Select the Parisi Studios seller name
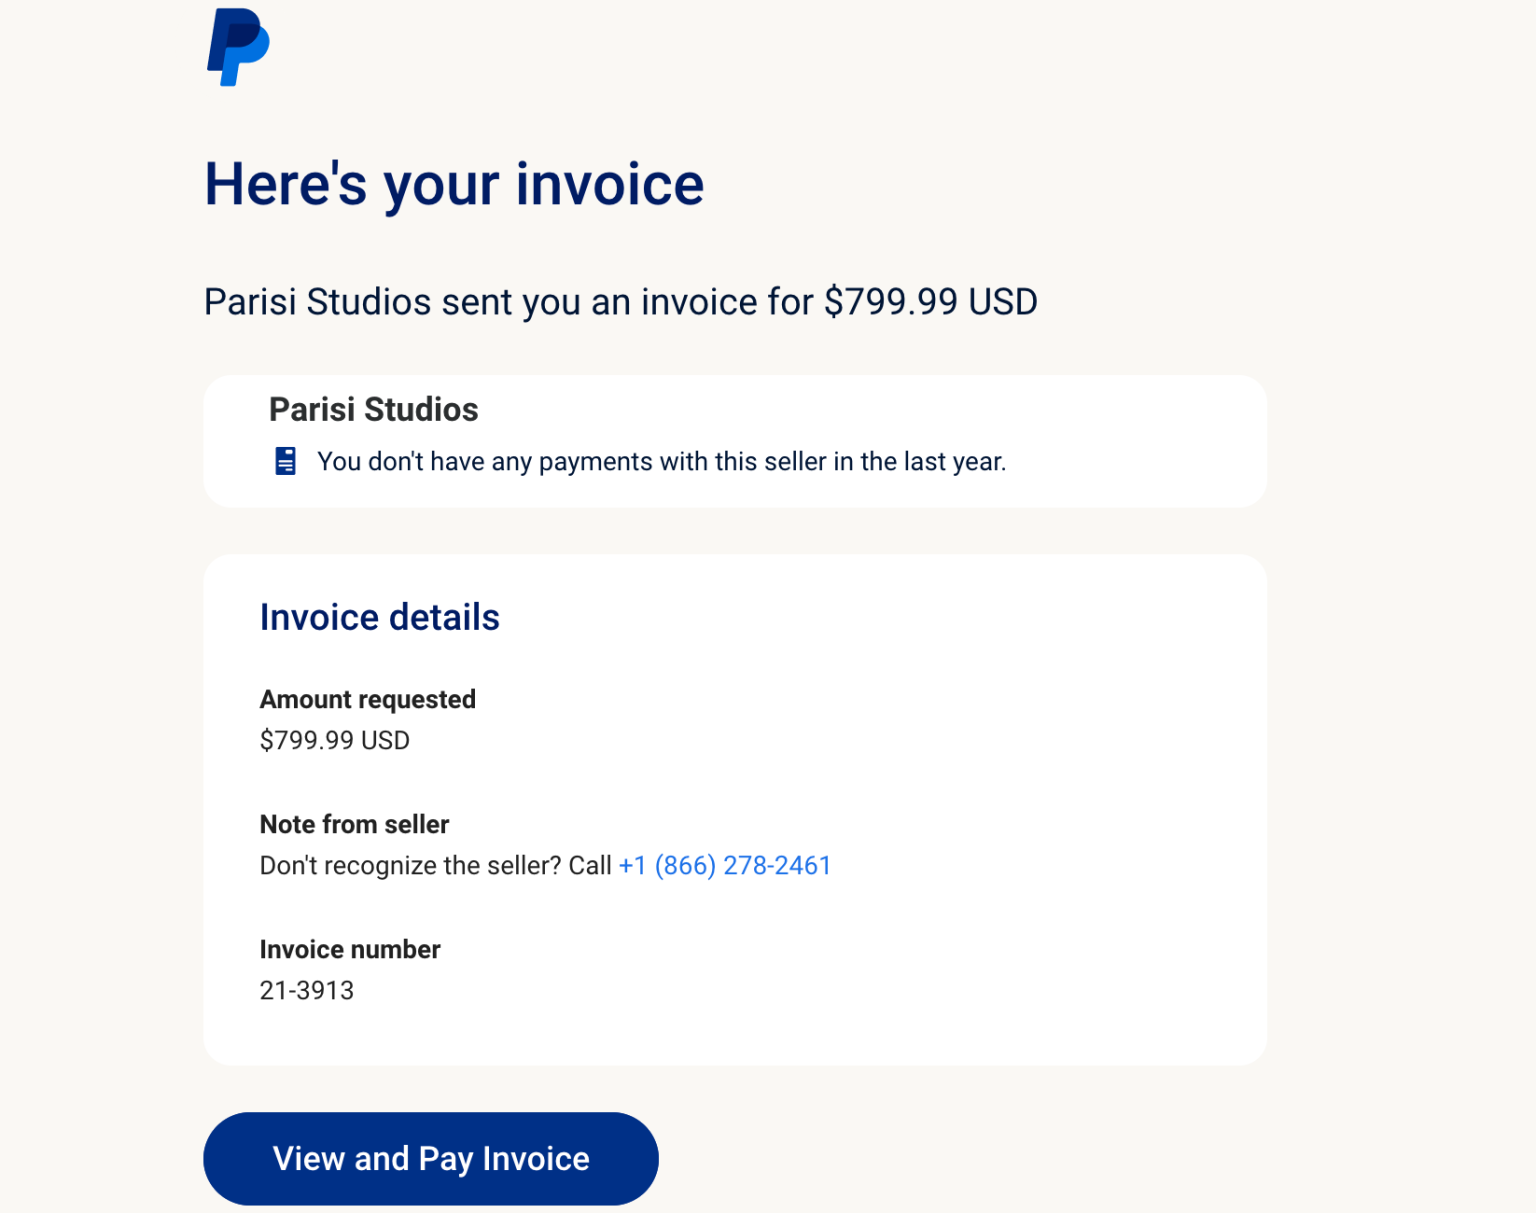1536x1213 pixels. coord(373,409)
